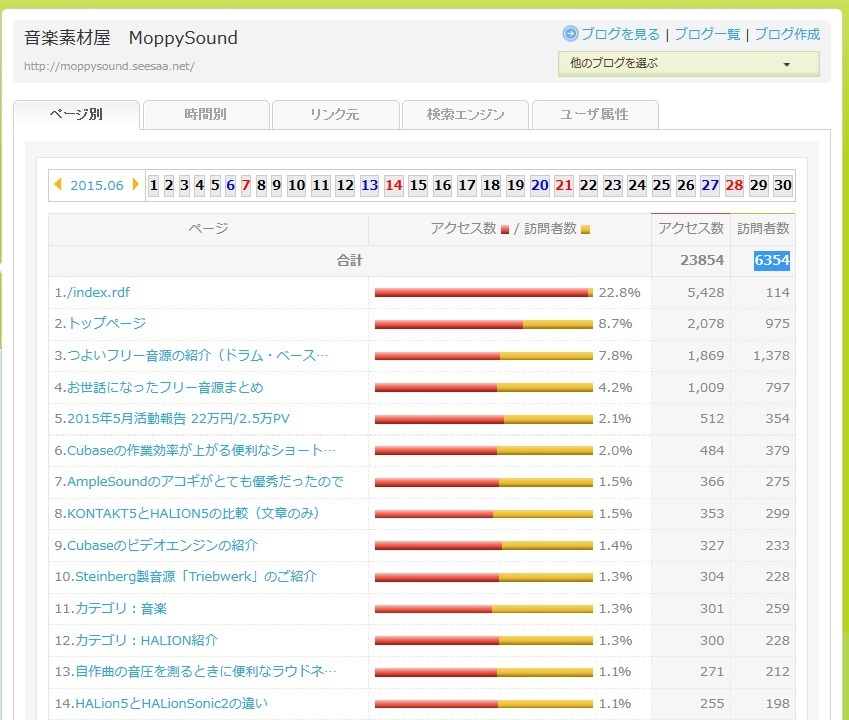Switch to the 時間別 tab
Viewport: 849px width, 720px height.
(205, 114)
